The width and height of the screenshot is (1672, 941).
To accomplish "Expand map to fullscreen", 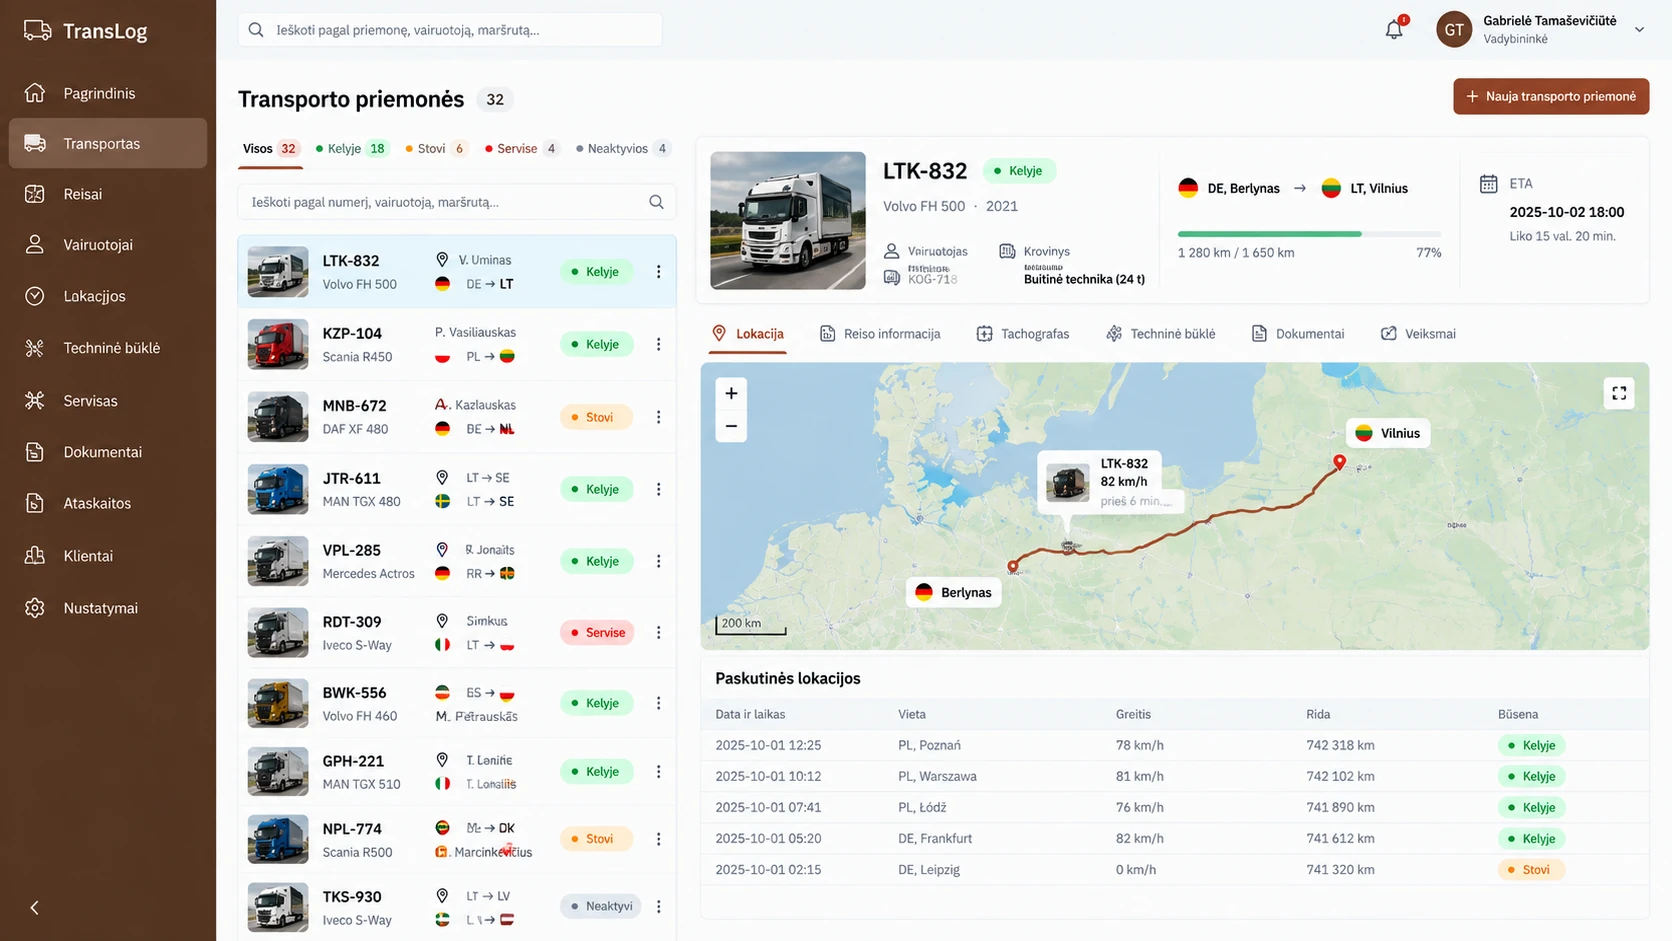I will [1619, 393].
